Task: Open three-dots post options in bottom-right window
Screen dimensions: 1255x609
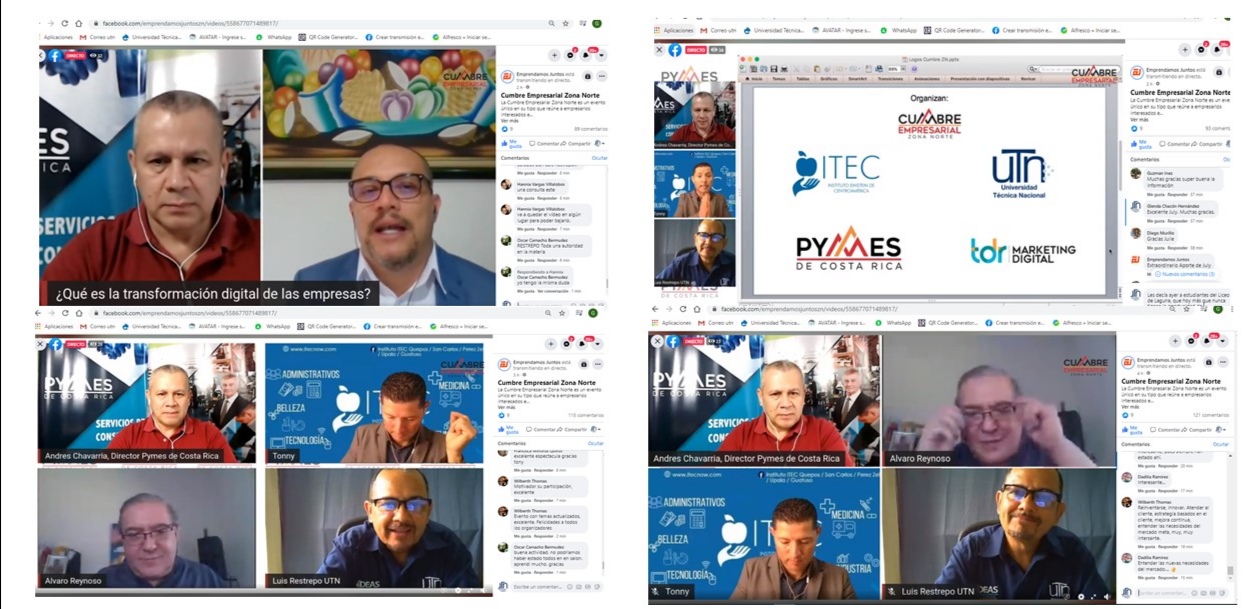Action: click(1223, 362)
